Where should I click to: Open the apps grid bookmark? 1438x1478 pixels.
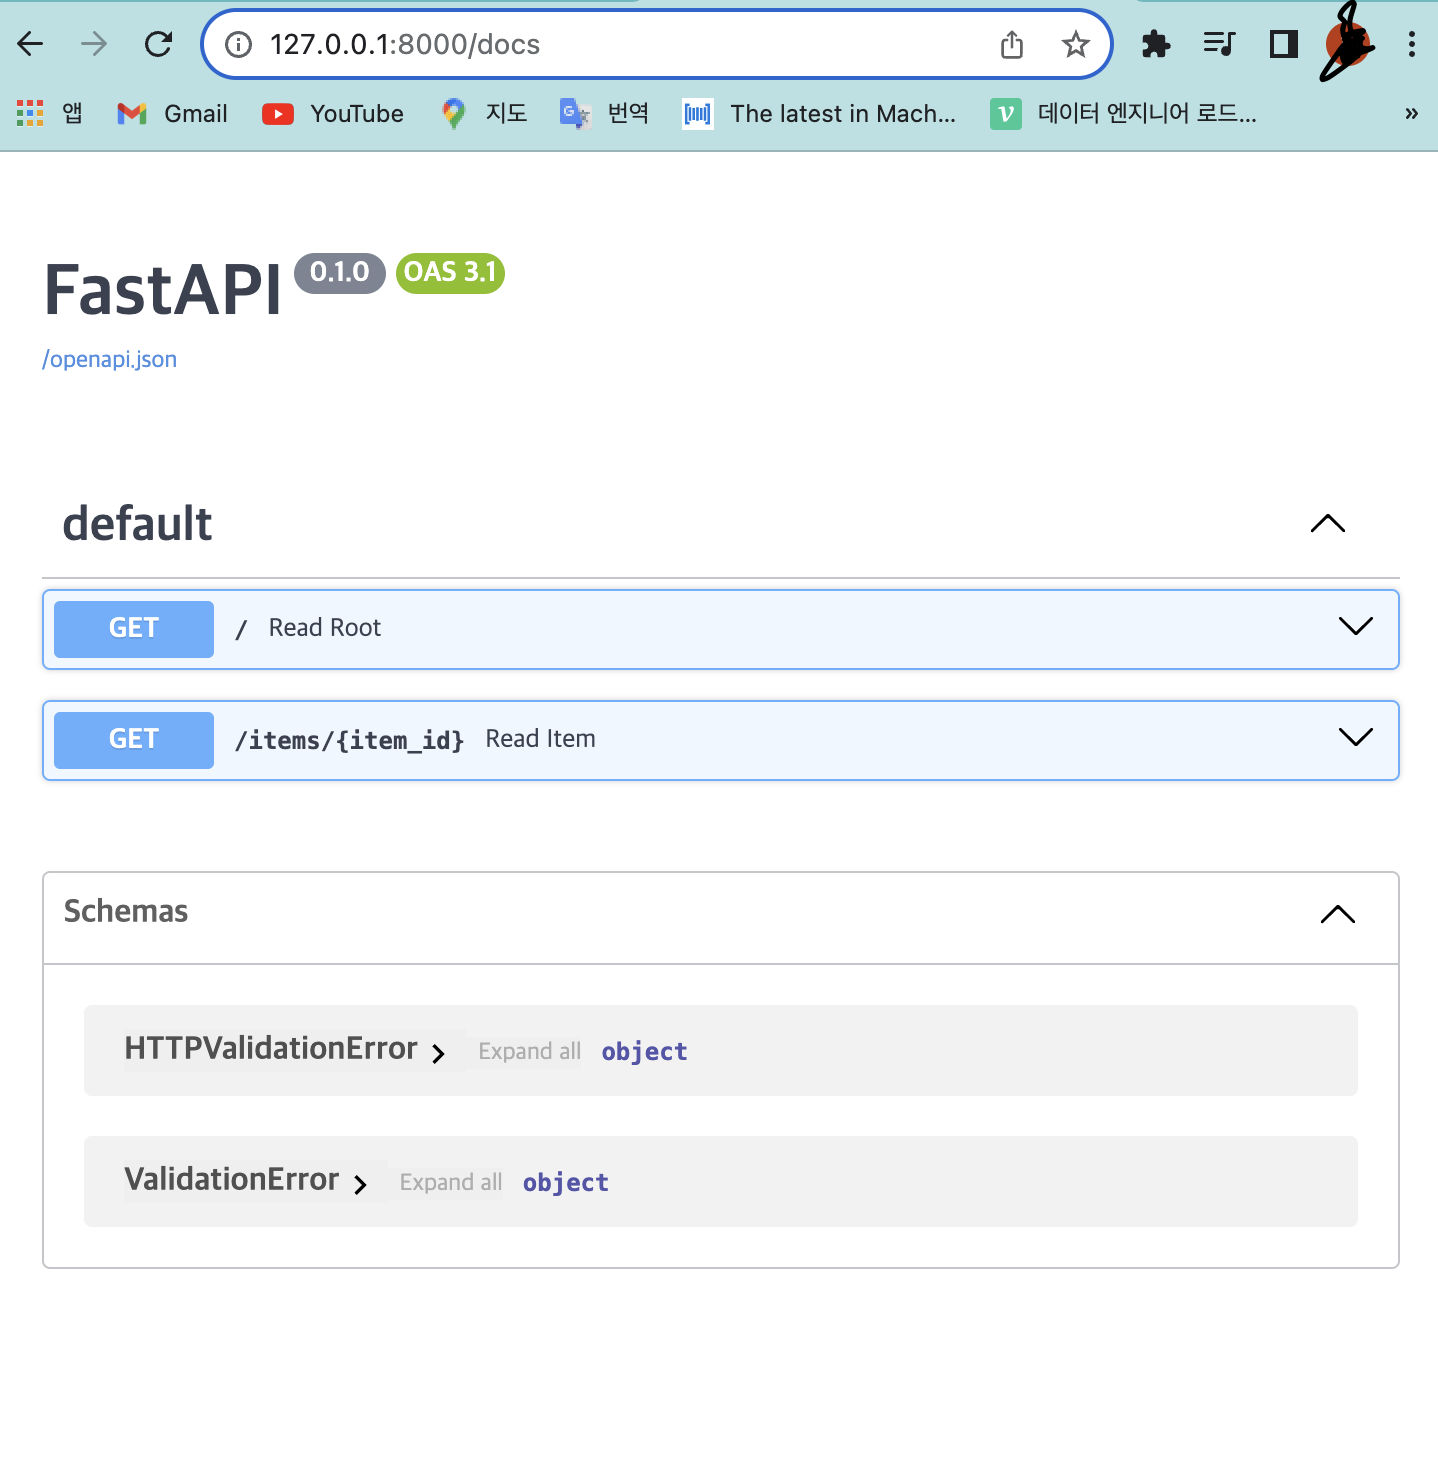click(50, 113)
